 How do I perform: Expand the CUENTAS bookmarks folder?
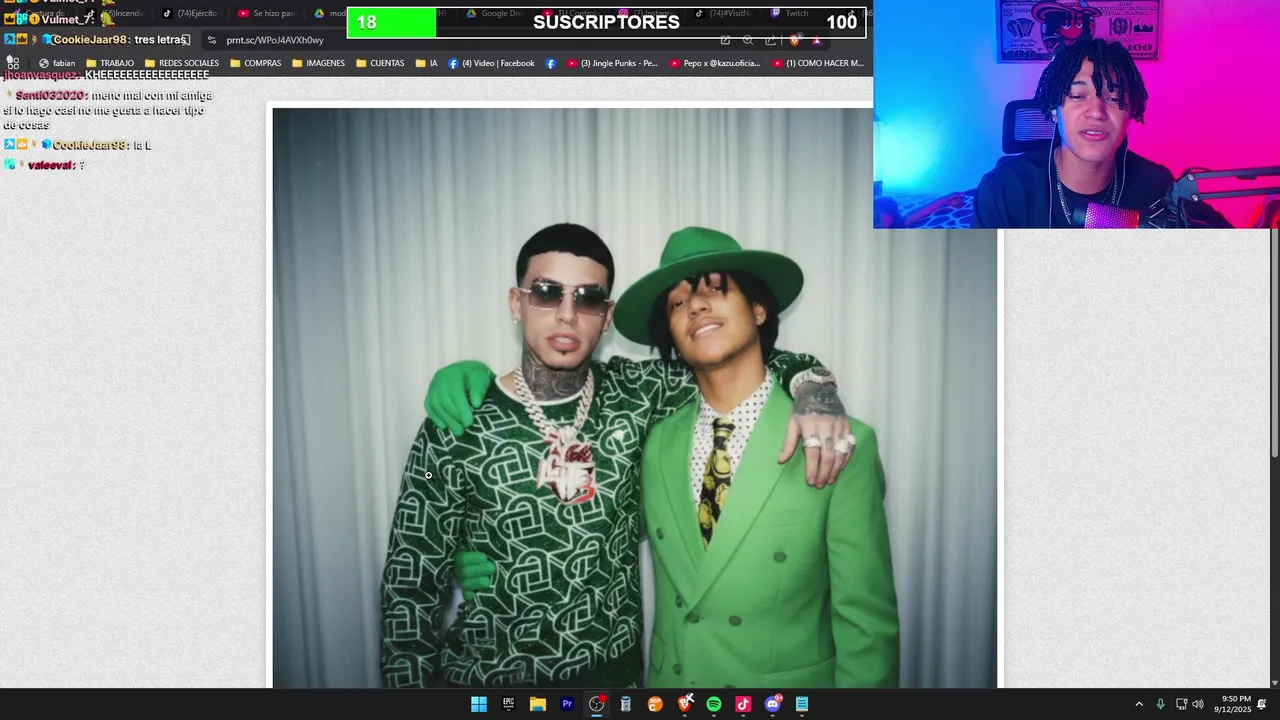(380, 63)
